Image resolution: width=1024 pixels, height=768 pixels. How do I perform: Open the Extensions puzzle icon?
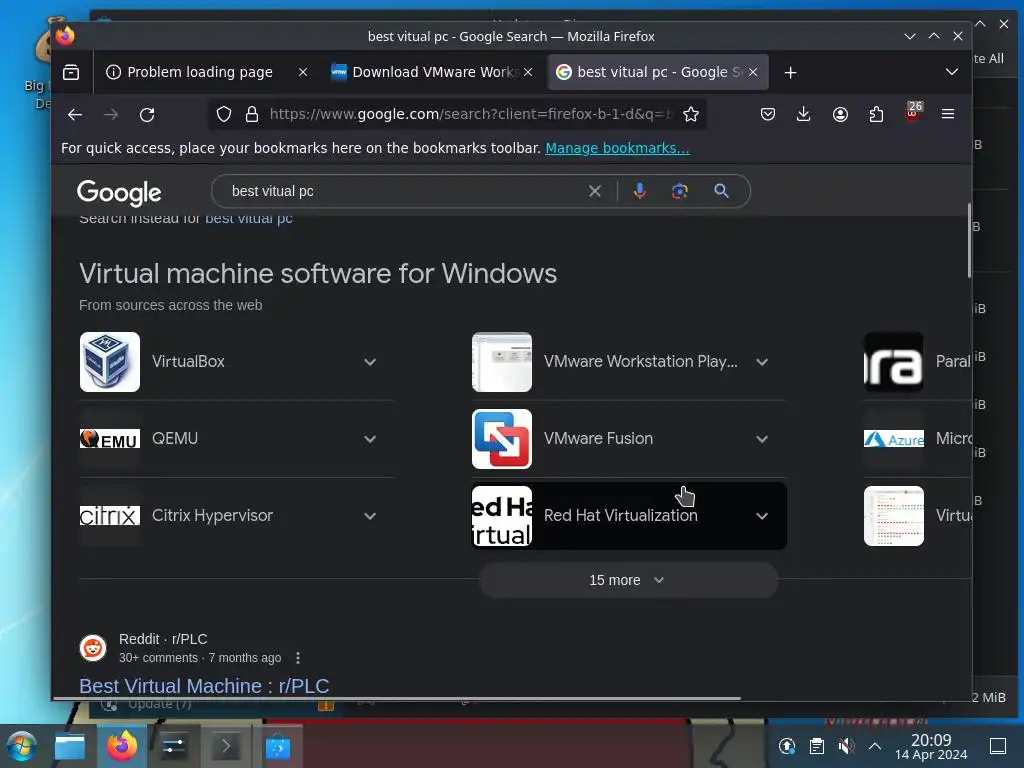[x=876, y=114]
